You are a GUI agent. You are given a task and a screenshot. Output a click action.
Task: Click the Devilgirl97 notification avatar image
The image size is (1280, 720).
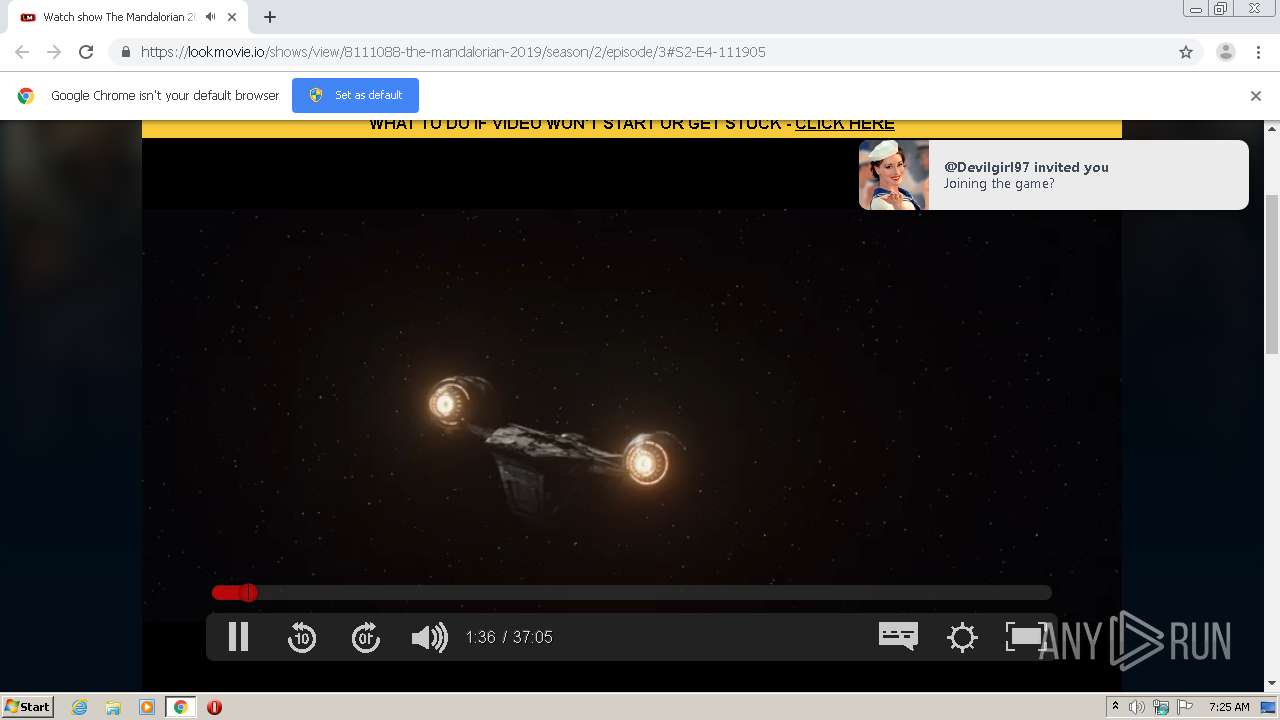tap(894, 175)
